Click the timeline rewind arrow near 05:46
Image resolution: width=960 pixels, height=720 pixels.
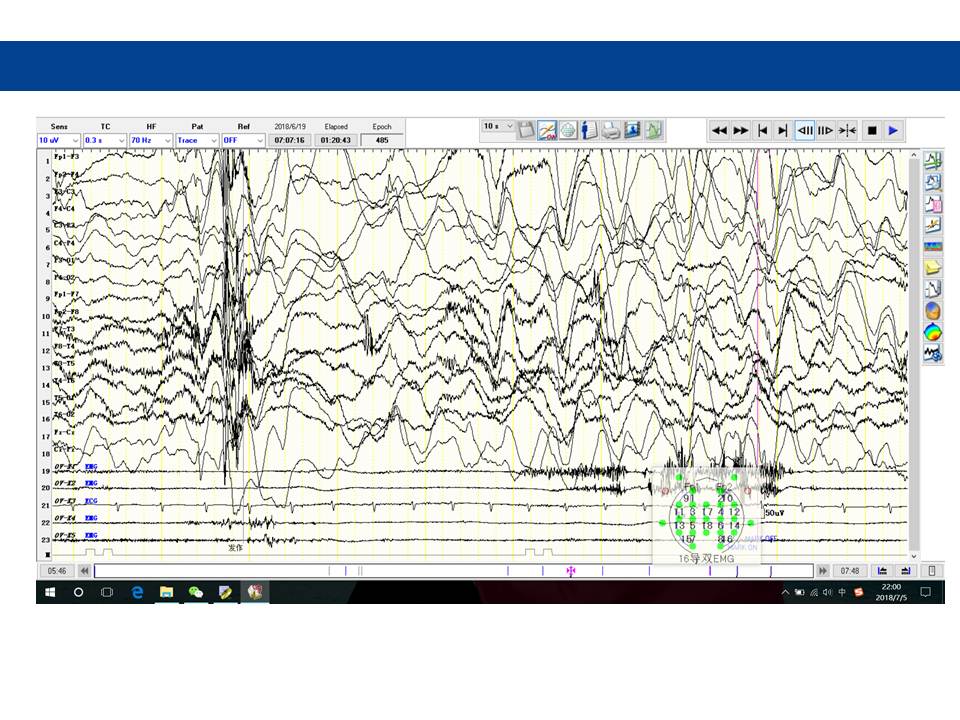pyautogui.click(x=84, y=571)
